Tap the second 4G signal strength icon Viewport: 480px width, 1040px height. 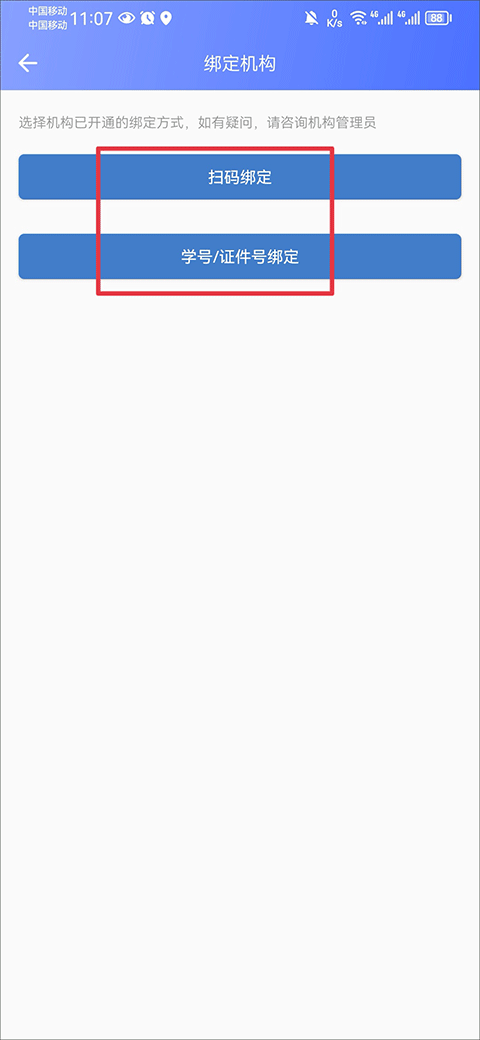[x=409, y=19]
